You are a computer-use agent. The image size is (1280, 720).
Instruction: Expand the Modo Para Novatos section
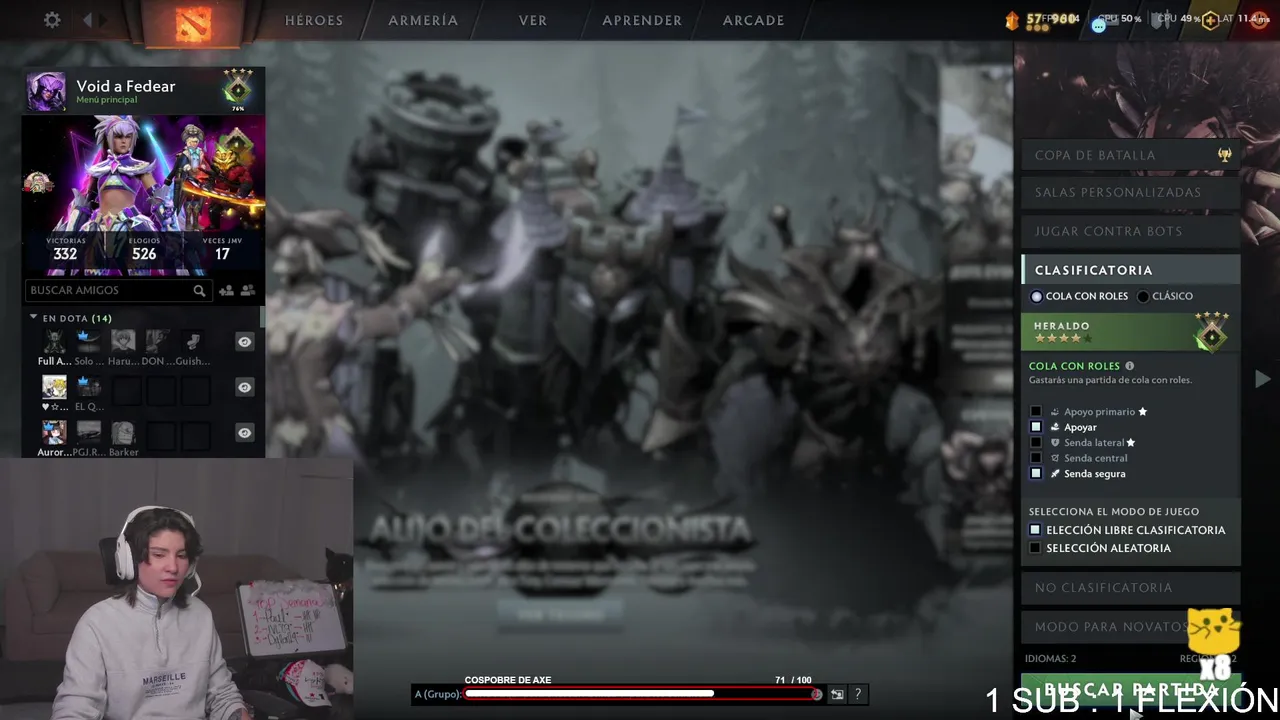pyautogui.click(x=1130, y=626)
